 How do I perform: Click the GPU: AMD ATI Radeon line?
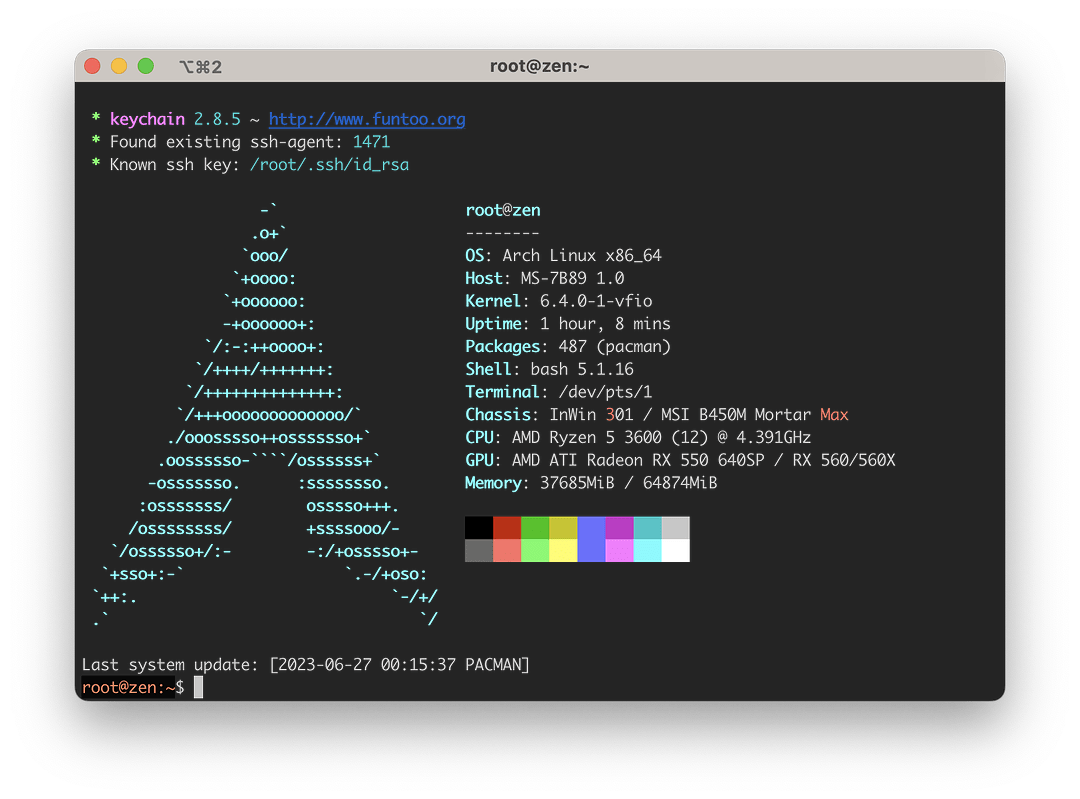click(x=681, y=460)
